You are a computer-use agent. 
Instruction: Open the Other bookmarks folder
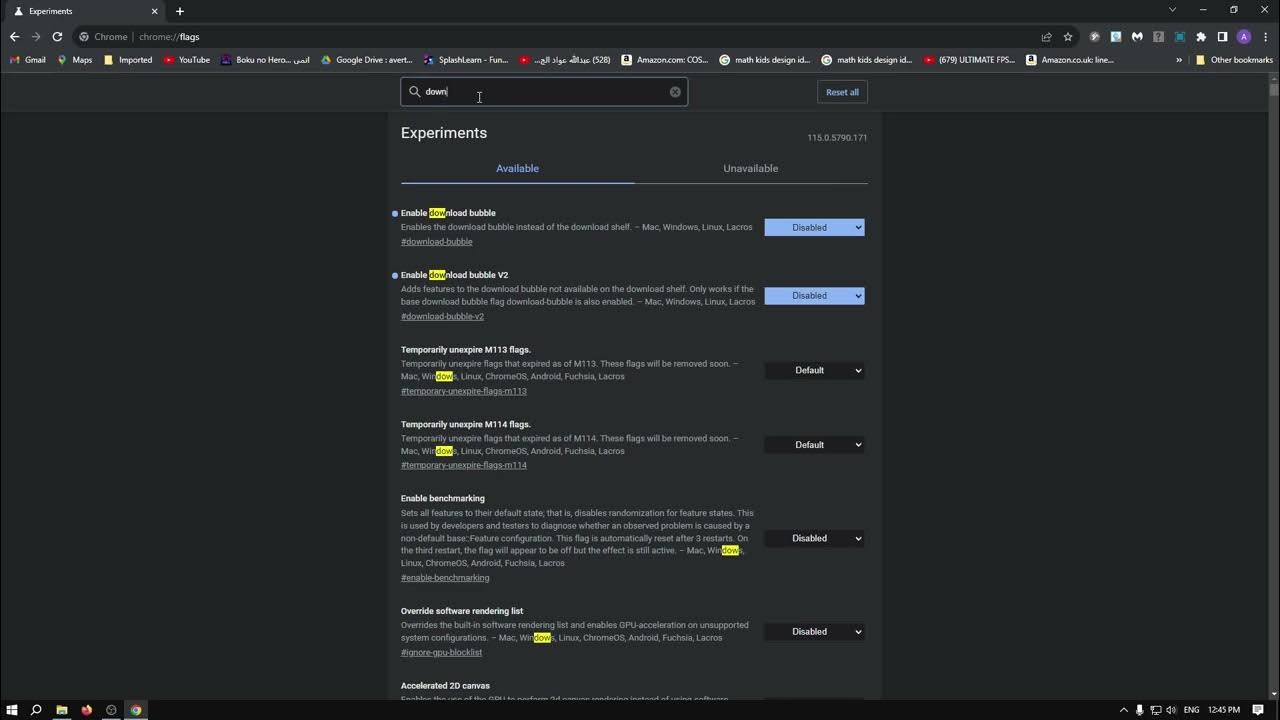coord(1234,60)
